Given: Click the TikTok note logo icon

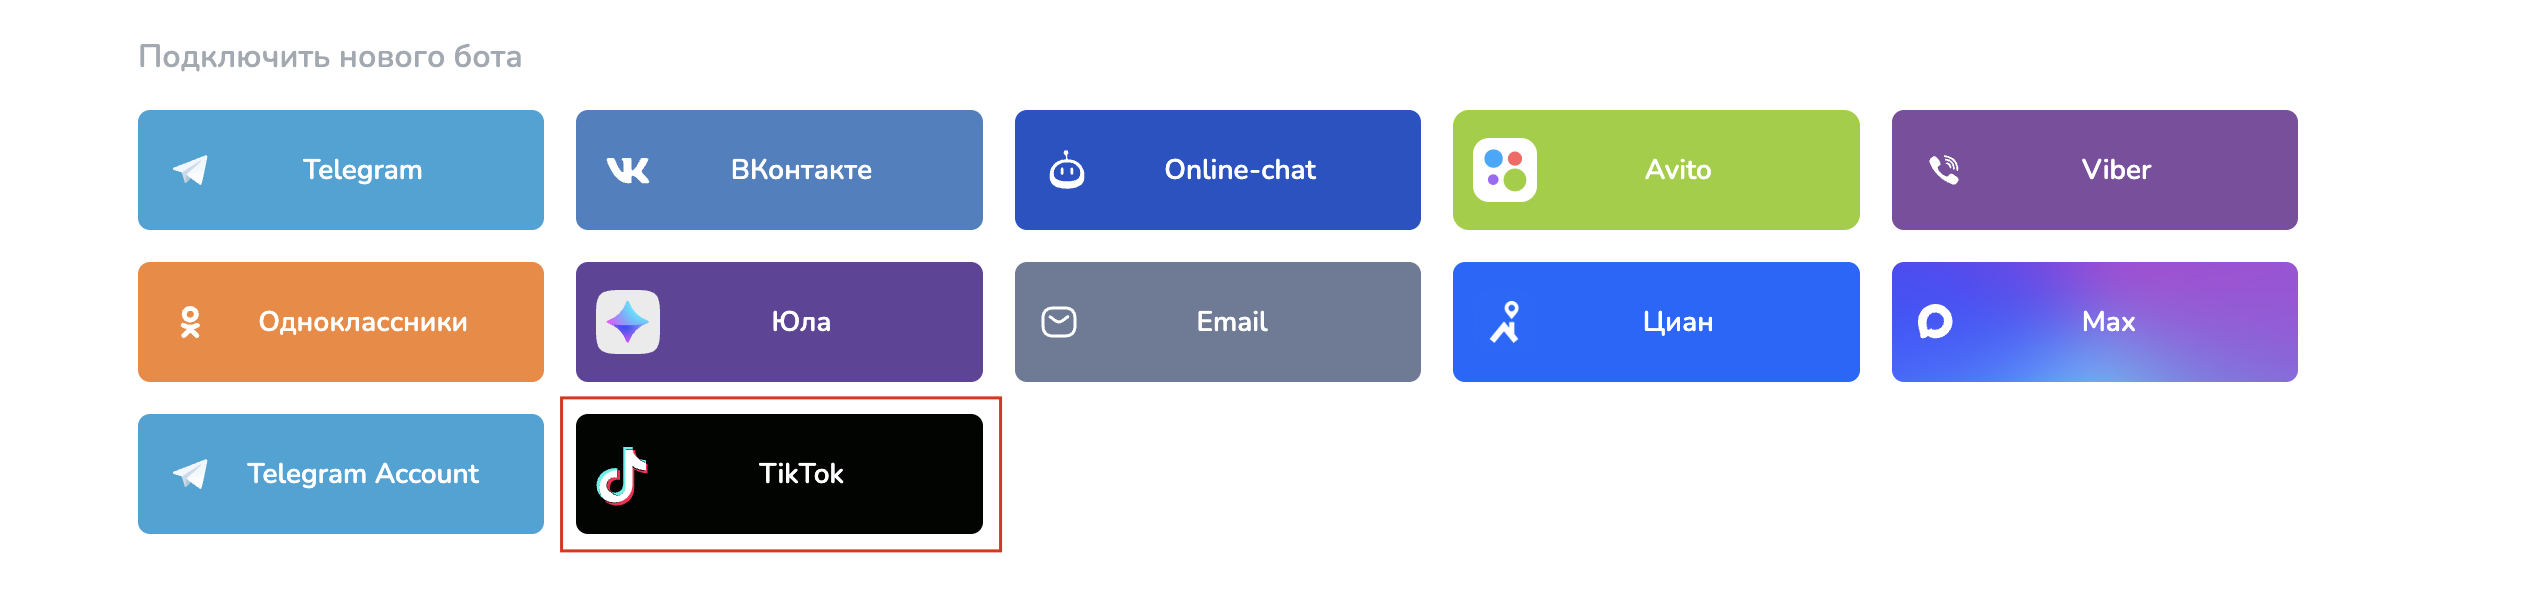Looking at the screenshot, I should [622, 475].
